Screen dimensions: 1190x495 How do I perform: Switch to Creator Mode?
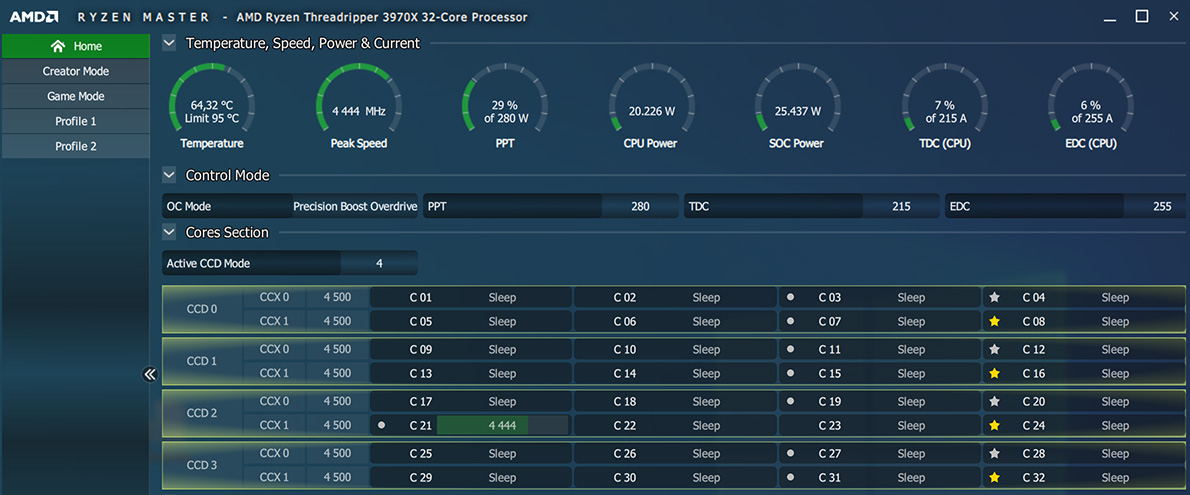point(76,71)
